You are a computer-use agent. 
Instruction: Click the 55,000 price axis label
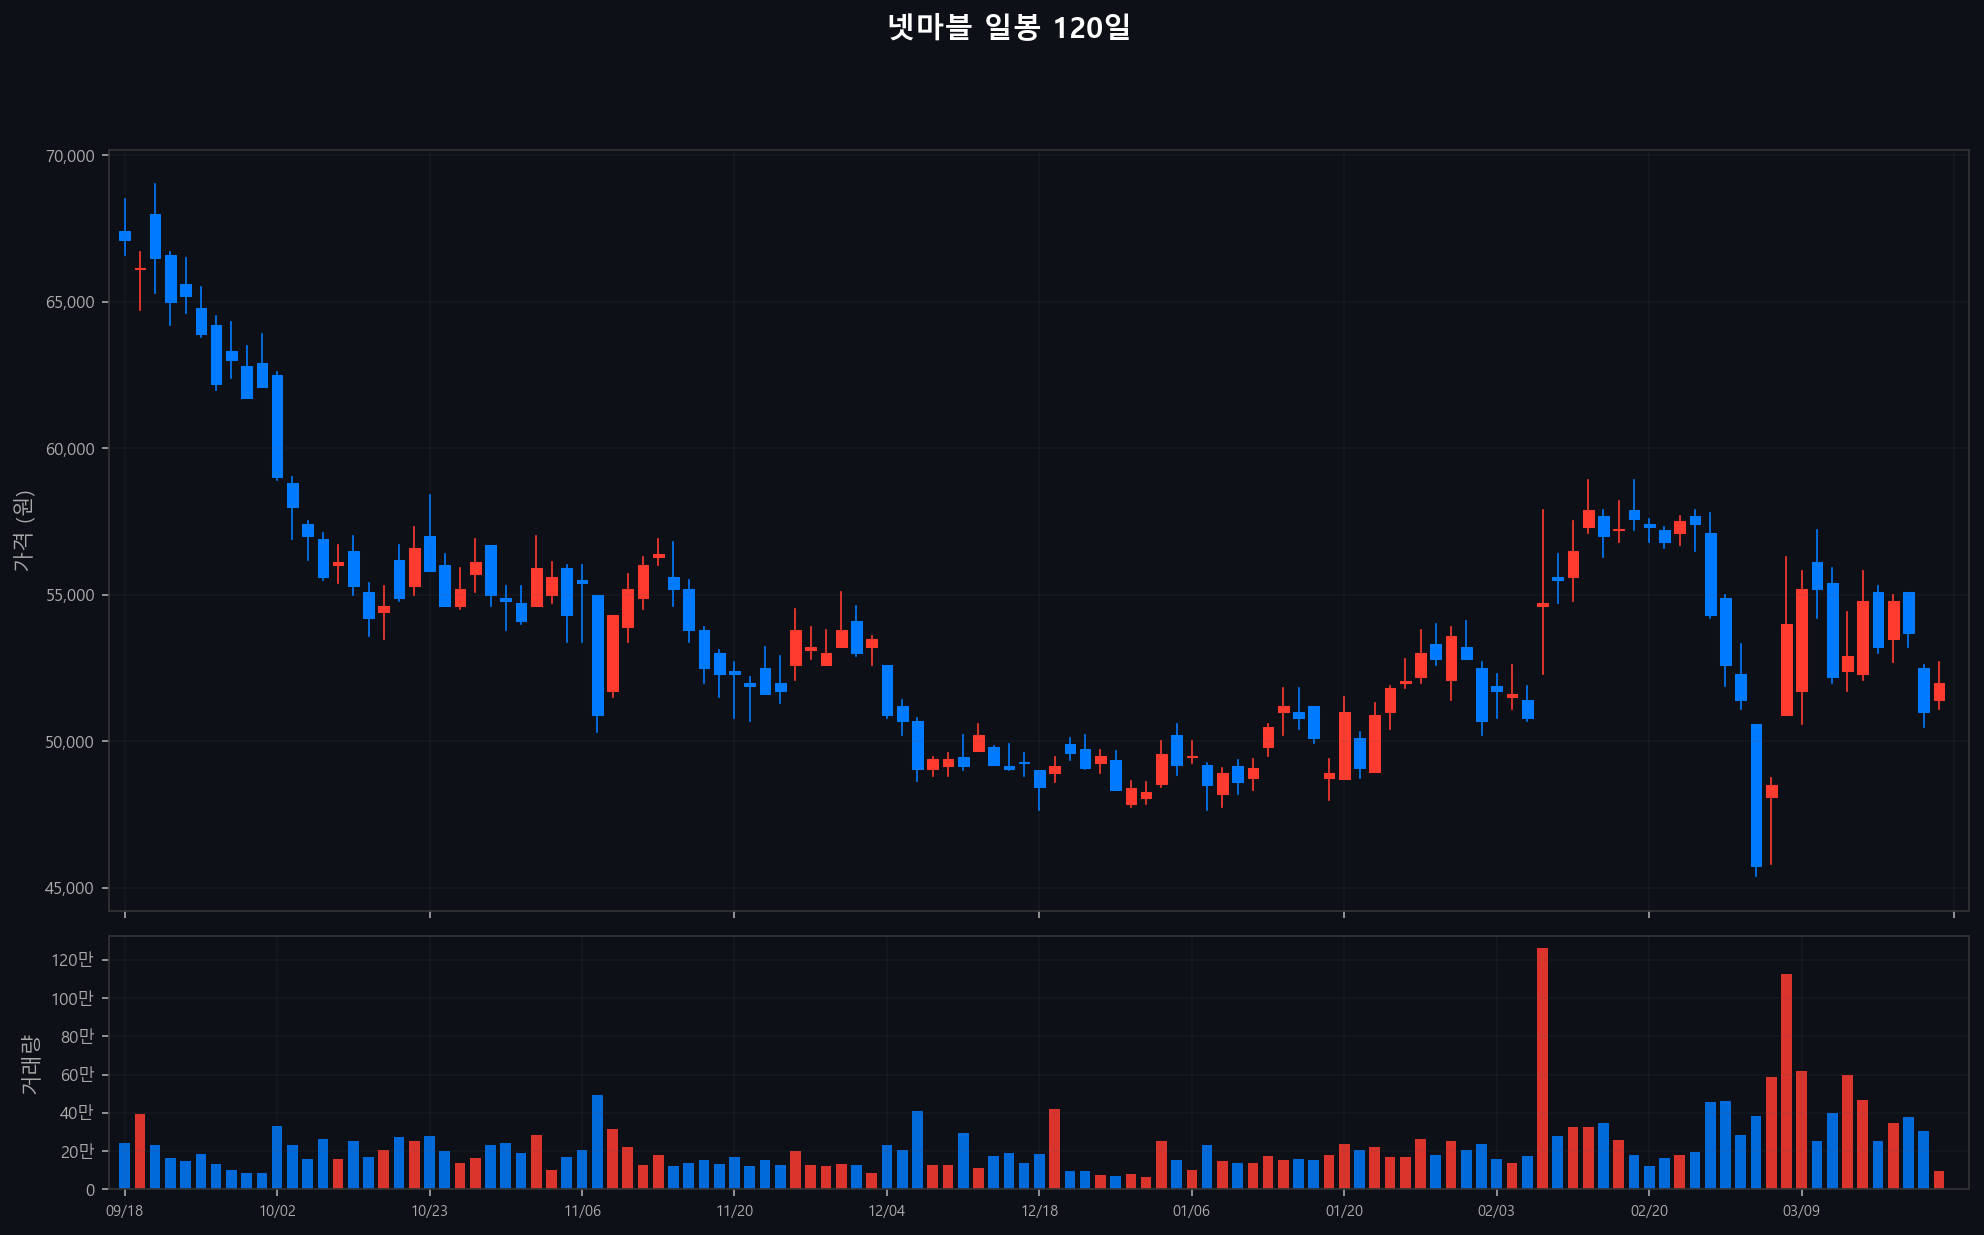70,595
